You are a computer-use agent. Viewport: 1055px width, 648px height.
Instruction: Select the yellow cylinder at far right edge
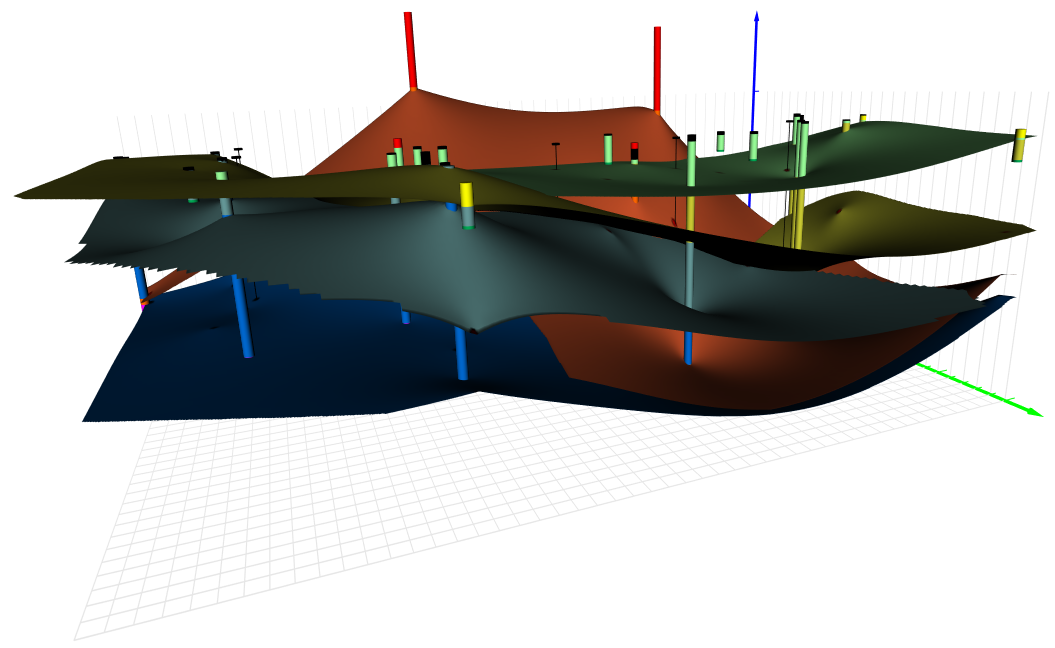tap(1019, 145)
